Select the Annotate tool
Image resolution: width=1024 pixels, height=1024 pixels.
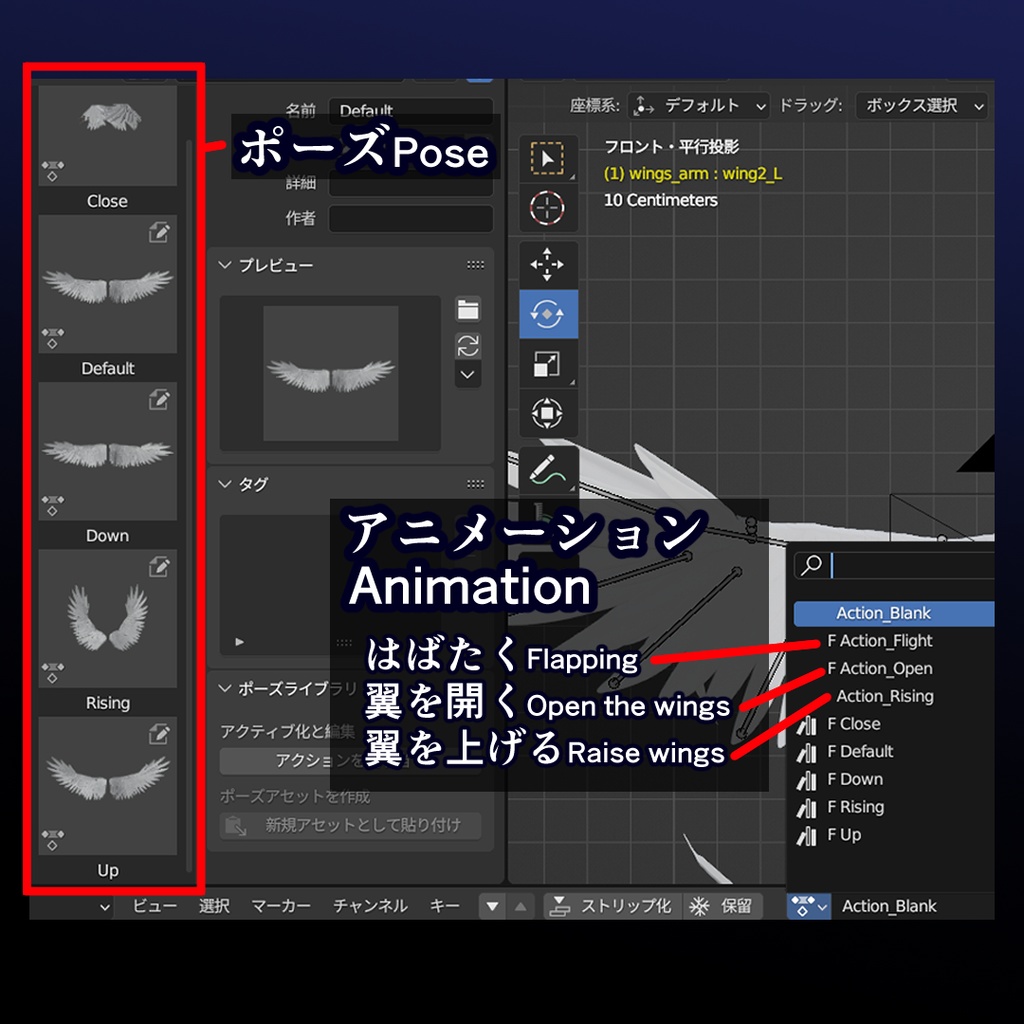(547, 470)
